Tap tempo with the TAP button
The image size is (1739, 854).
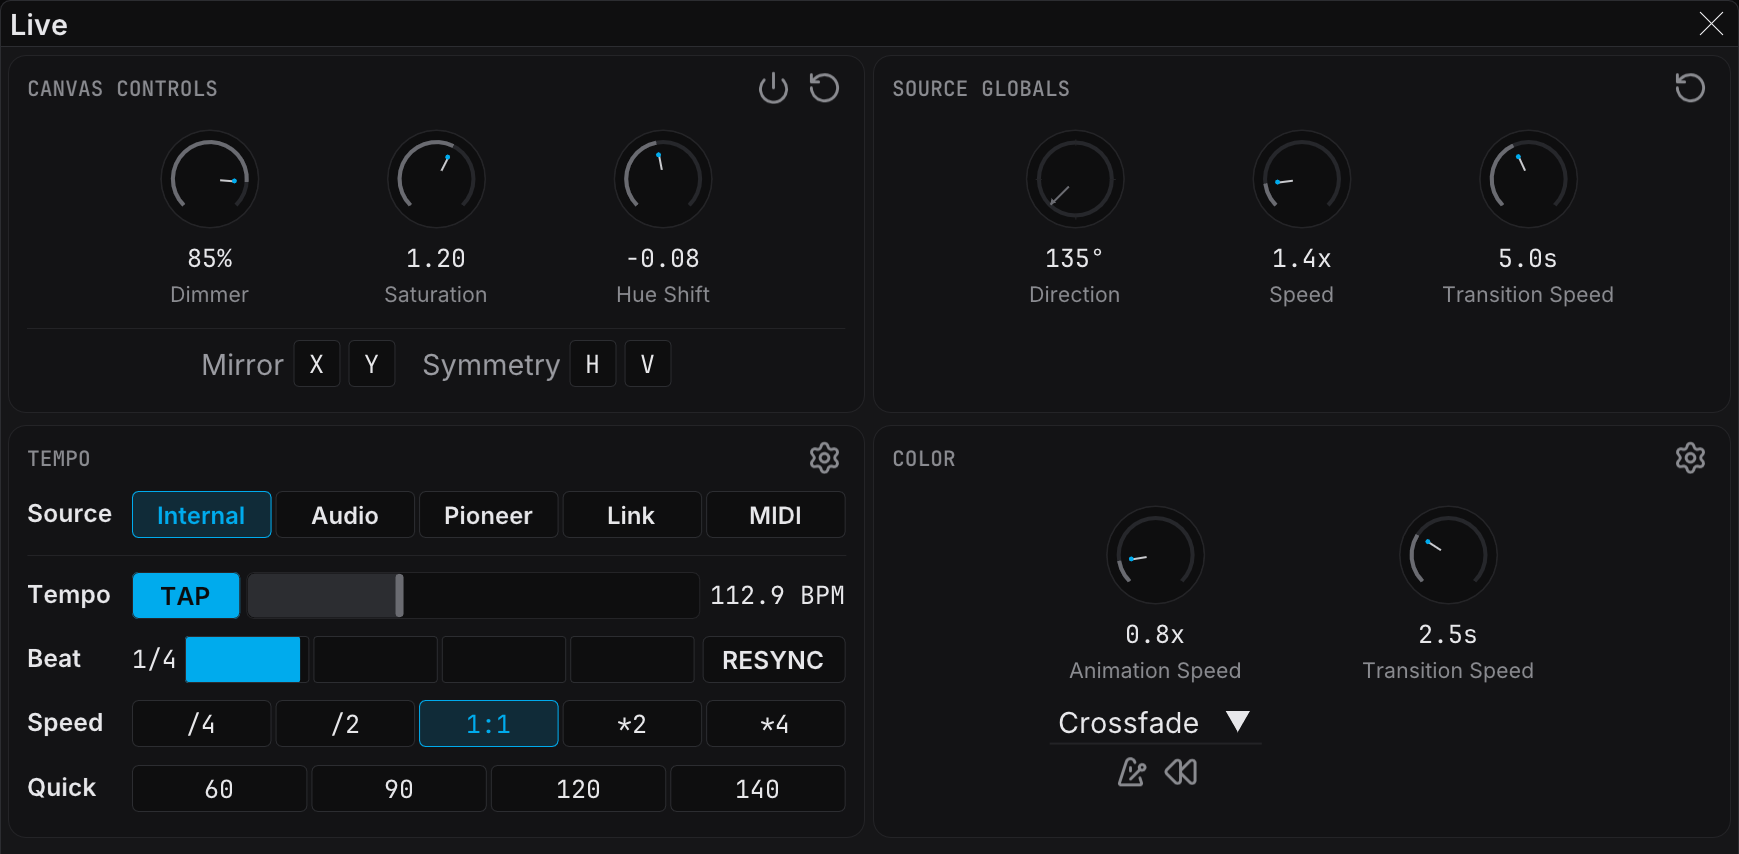[186, 596]
